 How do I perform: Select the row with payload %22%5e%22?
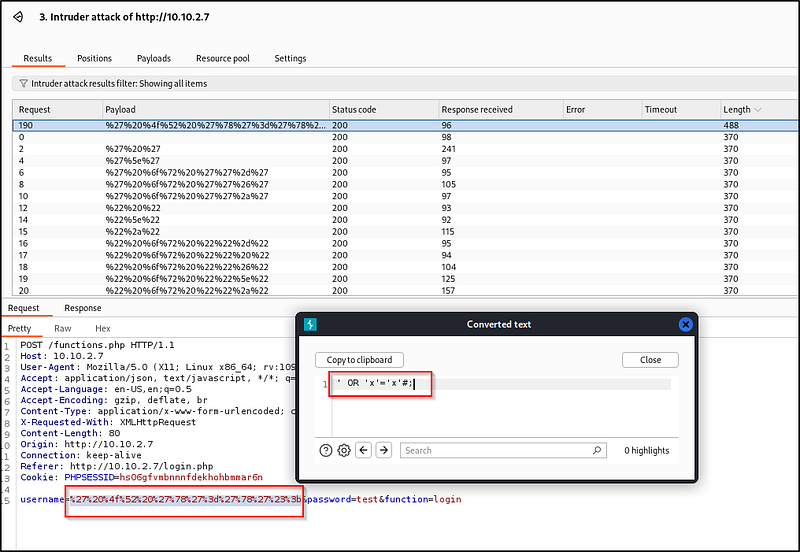click(404, 219)
